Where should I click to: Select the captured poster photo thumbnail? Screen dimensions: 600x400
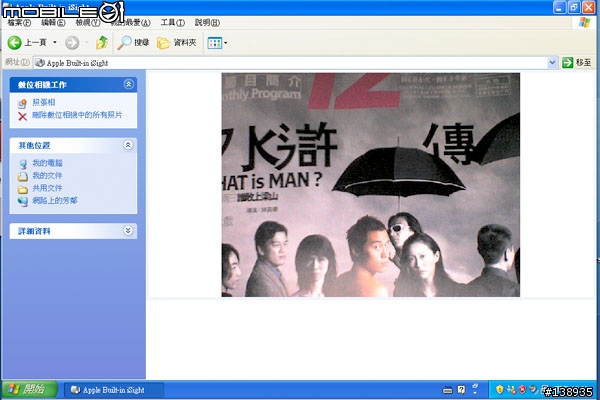[370, 185]
